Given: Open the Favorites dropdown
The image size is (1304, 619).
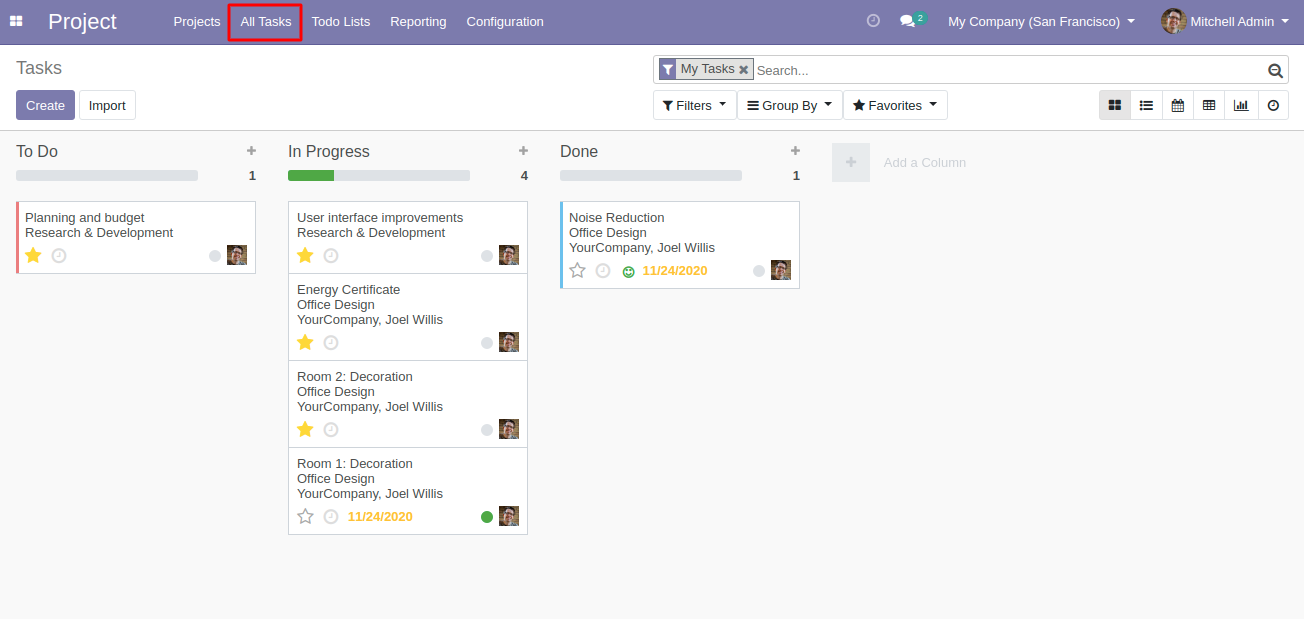Looking at the screenshot, I should point(895,104).
